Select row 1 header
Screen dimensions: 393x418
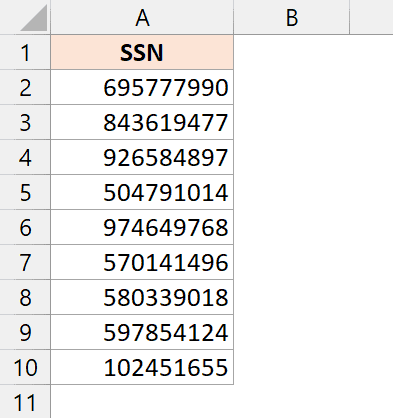(x=25, y=52)
